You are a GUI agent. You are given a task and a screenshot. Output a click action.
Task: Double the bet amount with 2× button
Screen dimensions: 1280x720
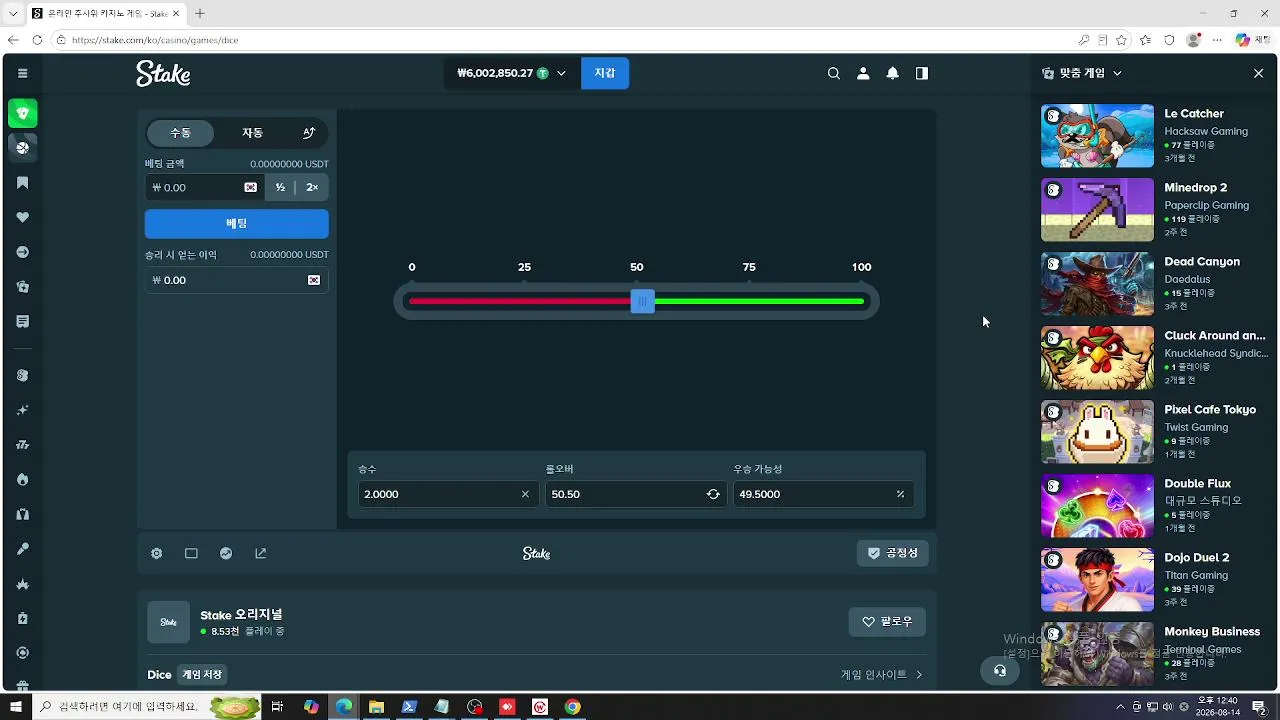click(312, 187)
